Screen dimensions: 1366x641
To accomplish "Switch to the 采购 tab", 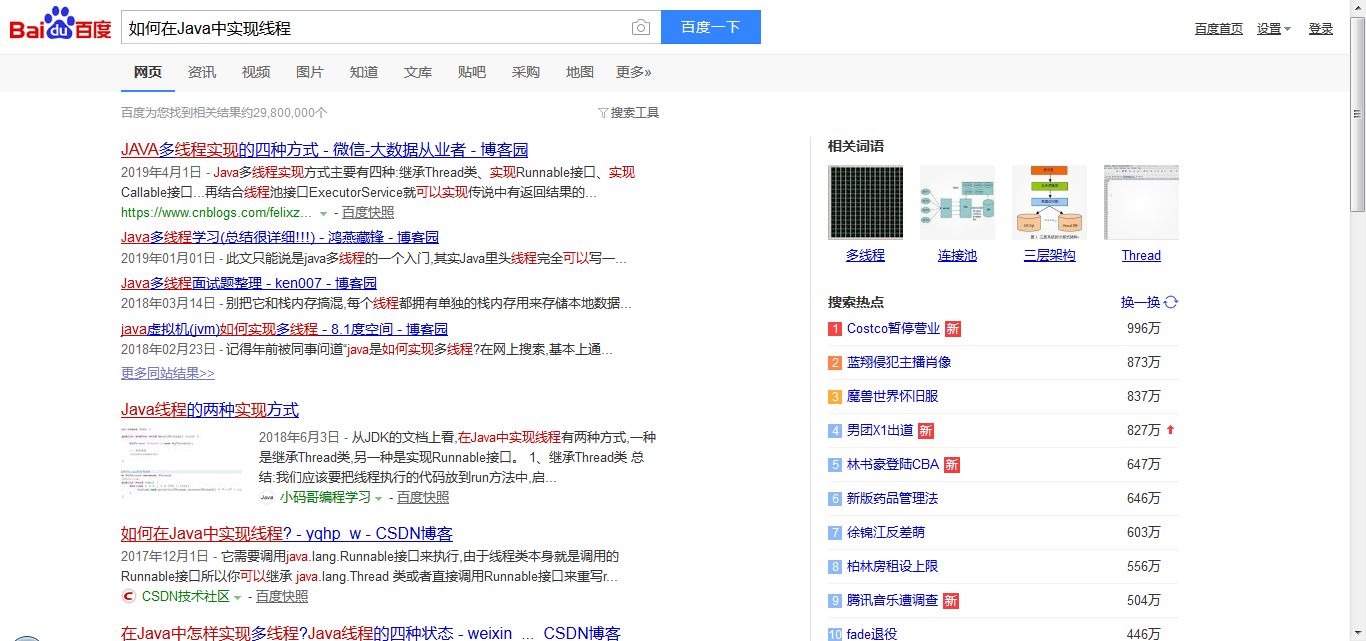I will click(x=526, y=72).
